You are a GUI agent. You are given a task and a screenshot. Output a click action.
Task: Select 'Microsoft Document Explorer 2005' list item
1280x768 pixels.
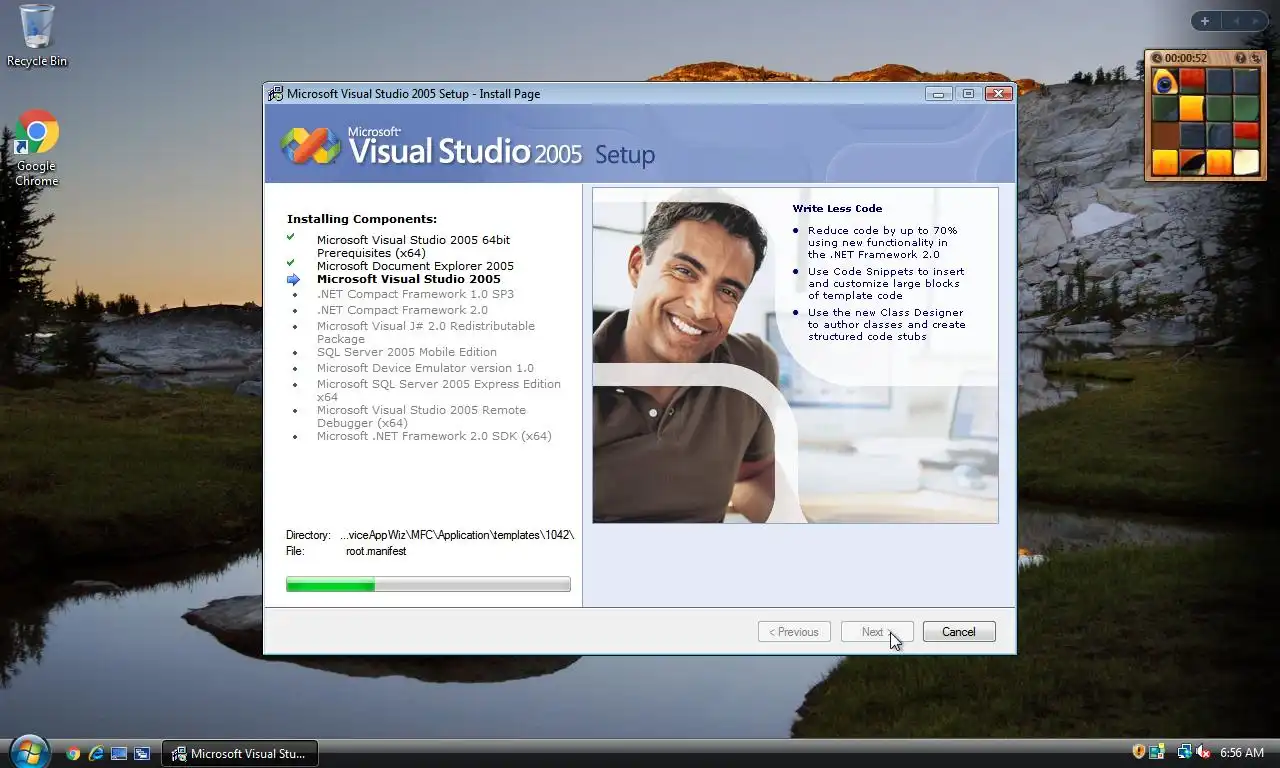[415, 266]
